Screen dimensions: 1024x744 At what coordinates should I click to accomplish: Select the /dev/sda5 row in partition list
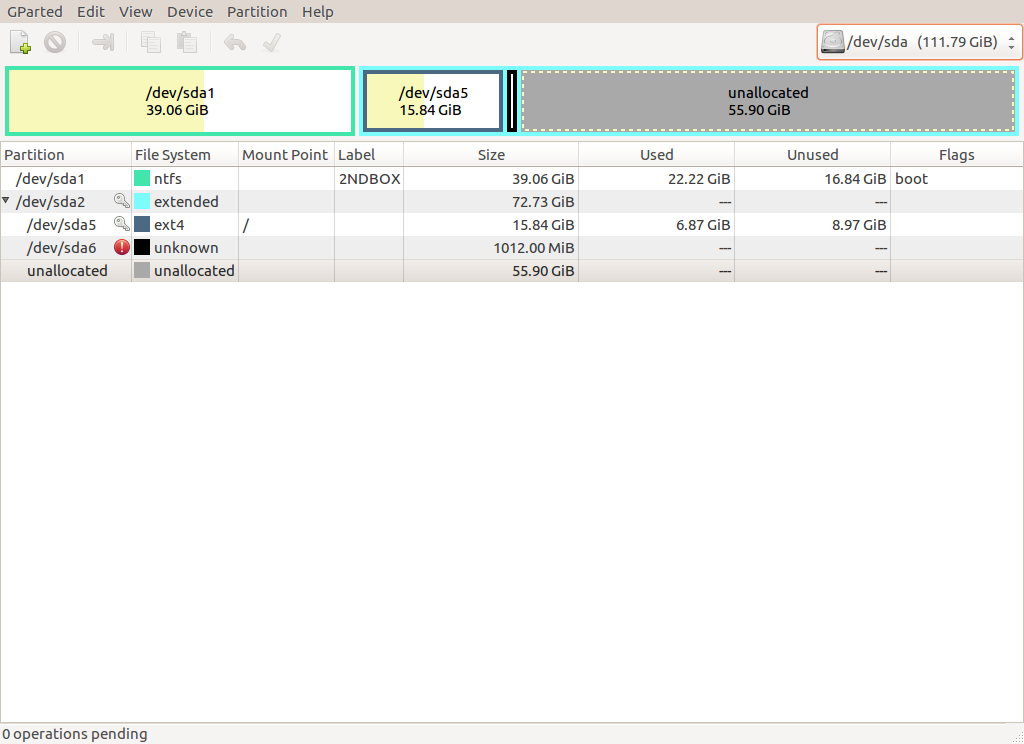512,224
